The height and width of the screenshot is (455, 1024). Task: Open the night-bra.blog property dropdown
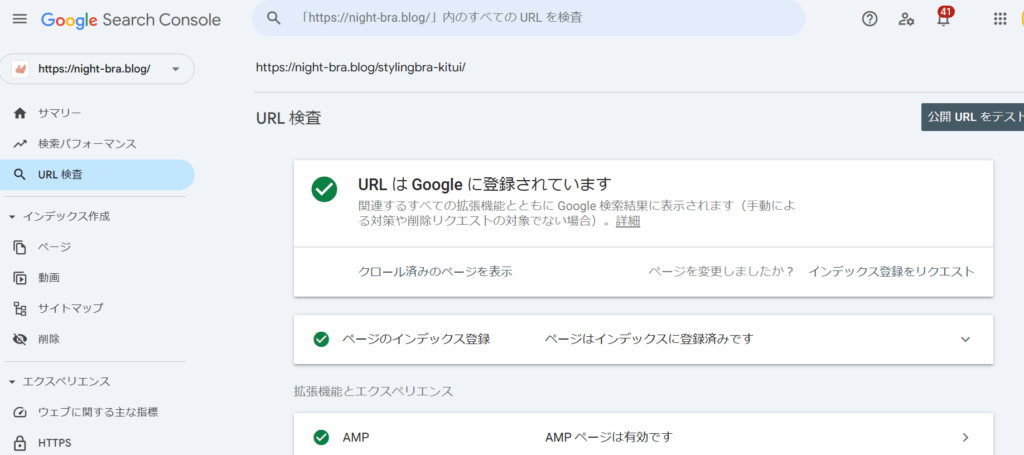(97, 69)
